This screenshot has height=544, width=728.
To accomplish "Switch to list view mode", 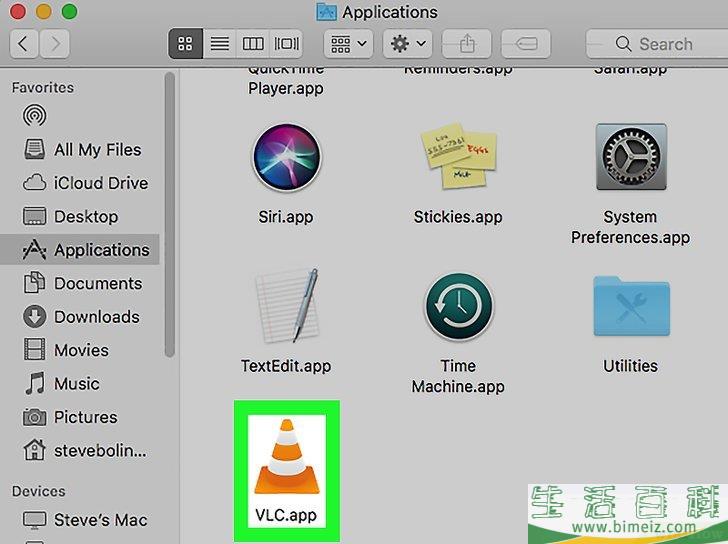I will click(219, 44).
